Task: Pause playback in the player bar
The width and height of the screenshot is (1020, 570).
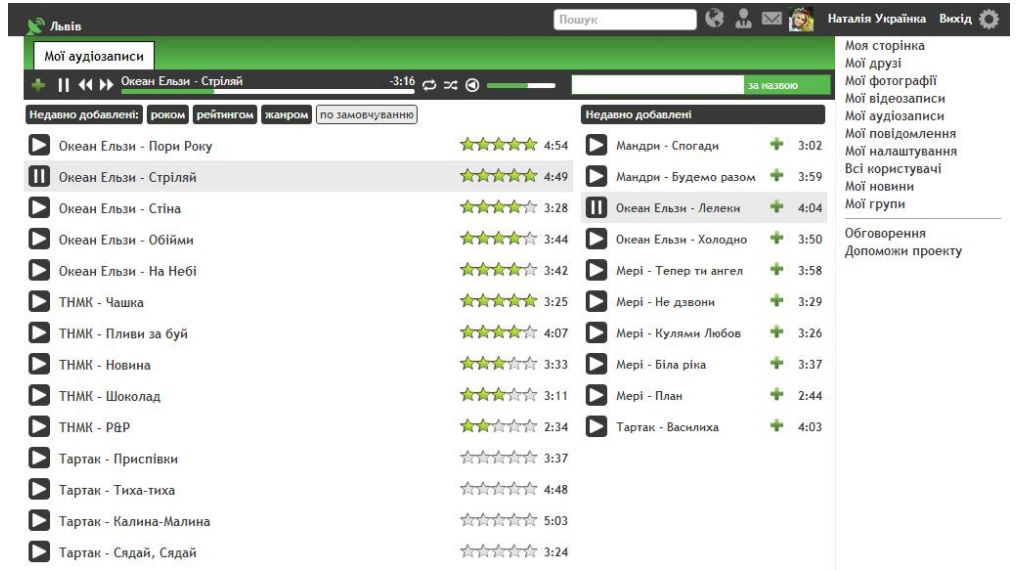Action: [63, 85]
